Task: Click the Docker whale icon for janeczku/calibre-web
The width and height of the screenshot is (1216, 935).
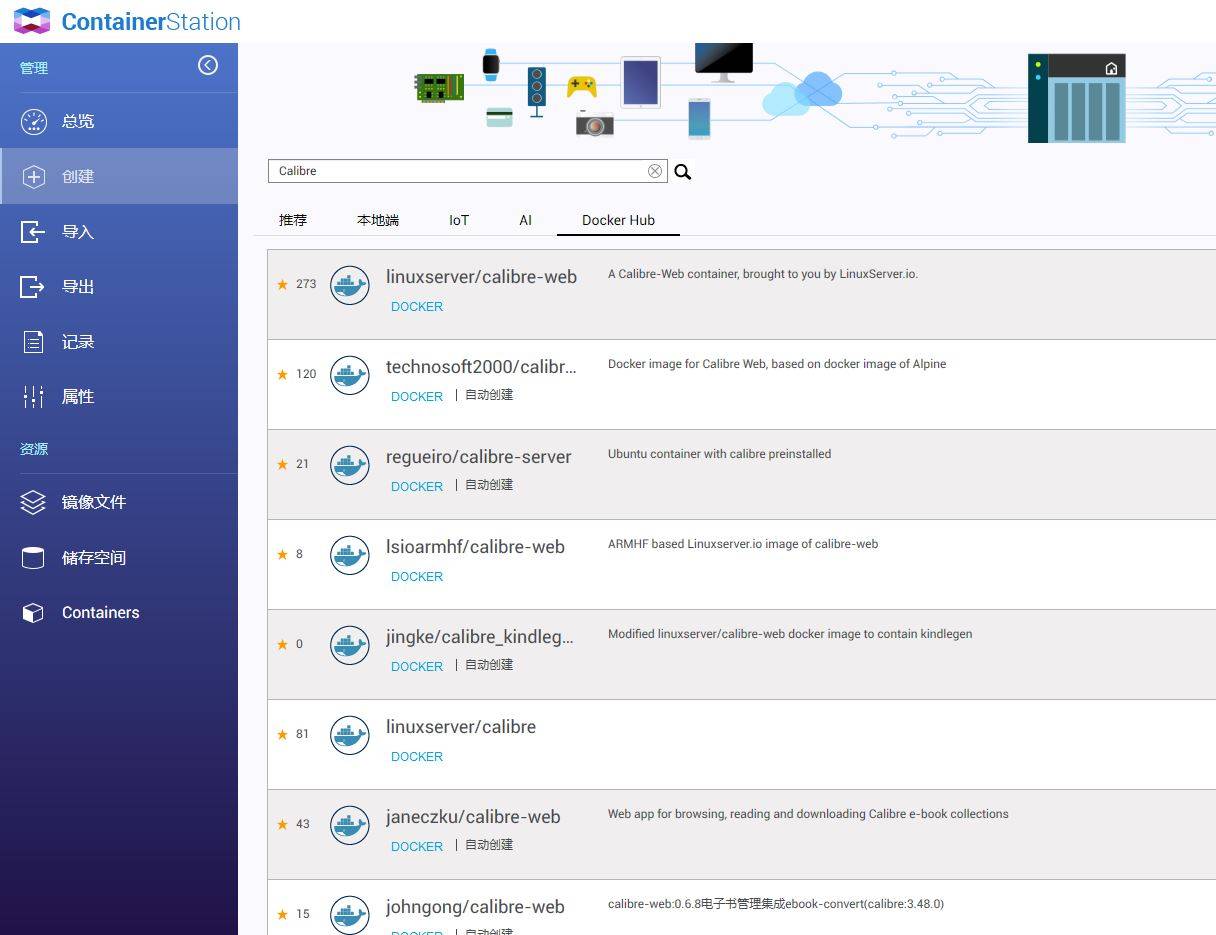Action: 350,825
